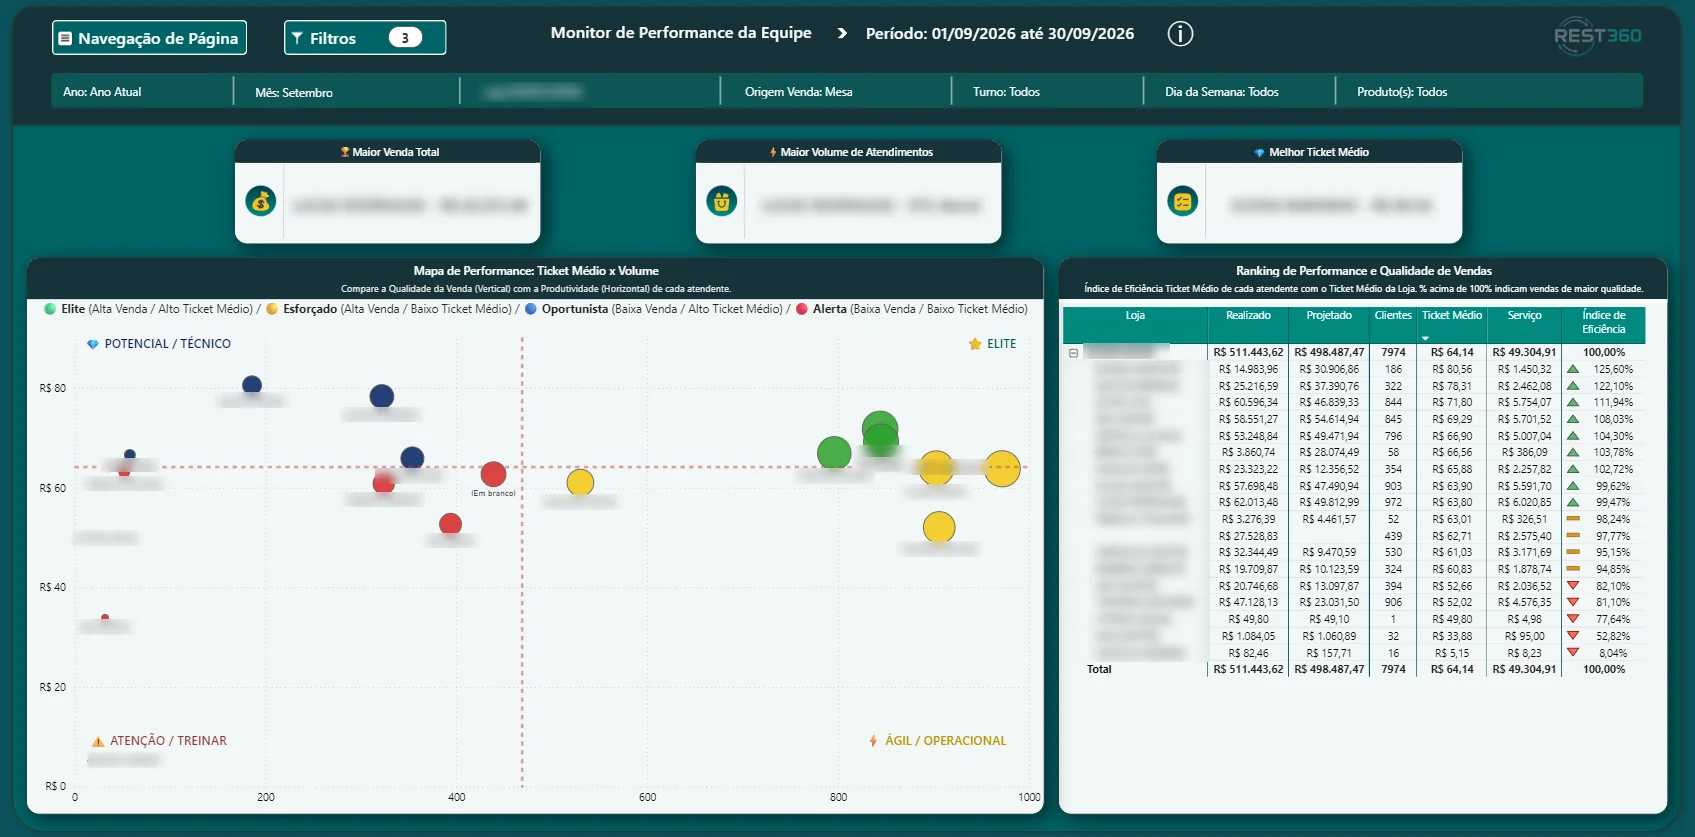Click the Realizado value R$ 14.983,96

click(1248, 370)
